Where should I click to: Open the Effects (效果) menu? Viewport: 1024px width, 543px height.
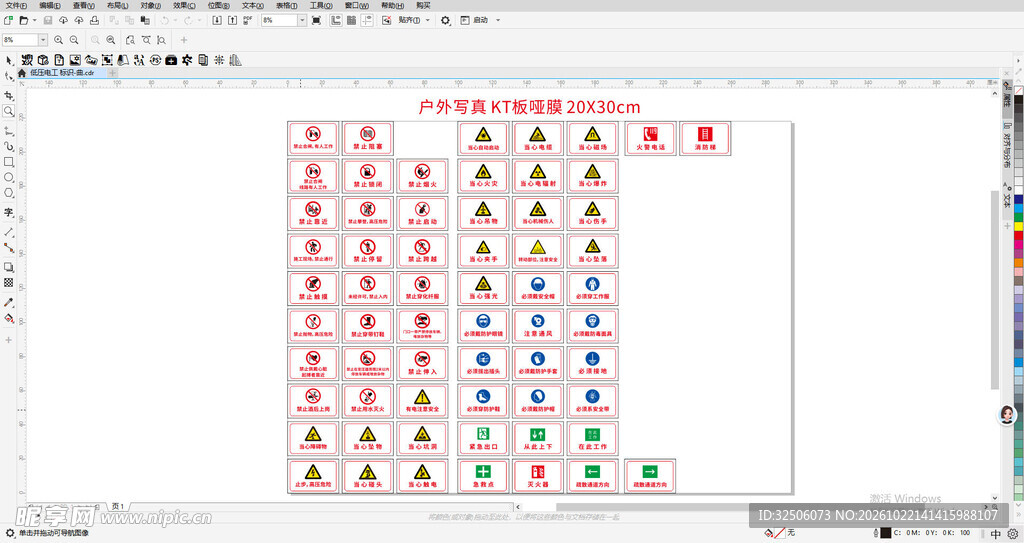click(x=185, y=5)
